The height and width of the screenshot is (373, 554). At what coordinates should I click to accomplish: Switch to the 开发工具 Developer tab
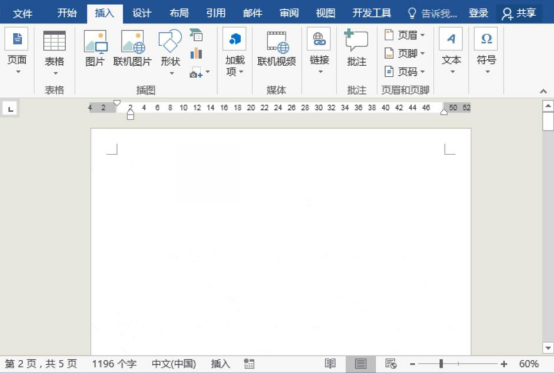point(371,13)
